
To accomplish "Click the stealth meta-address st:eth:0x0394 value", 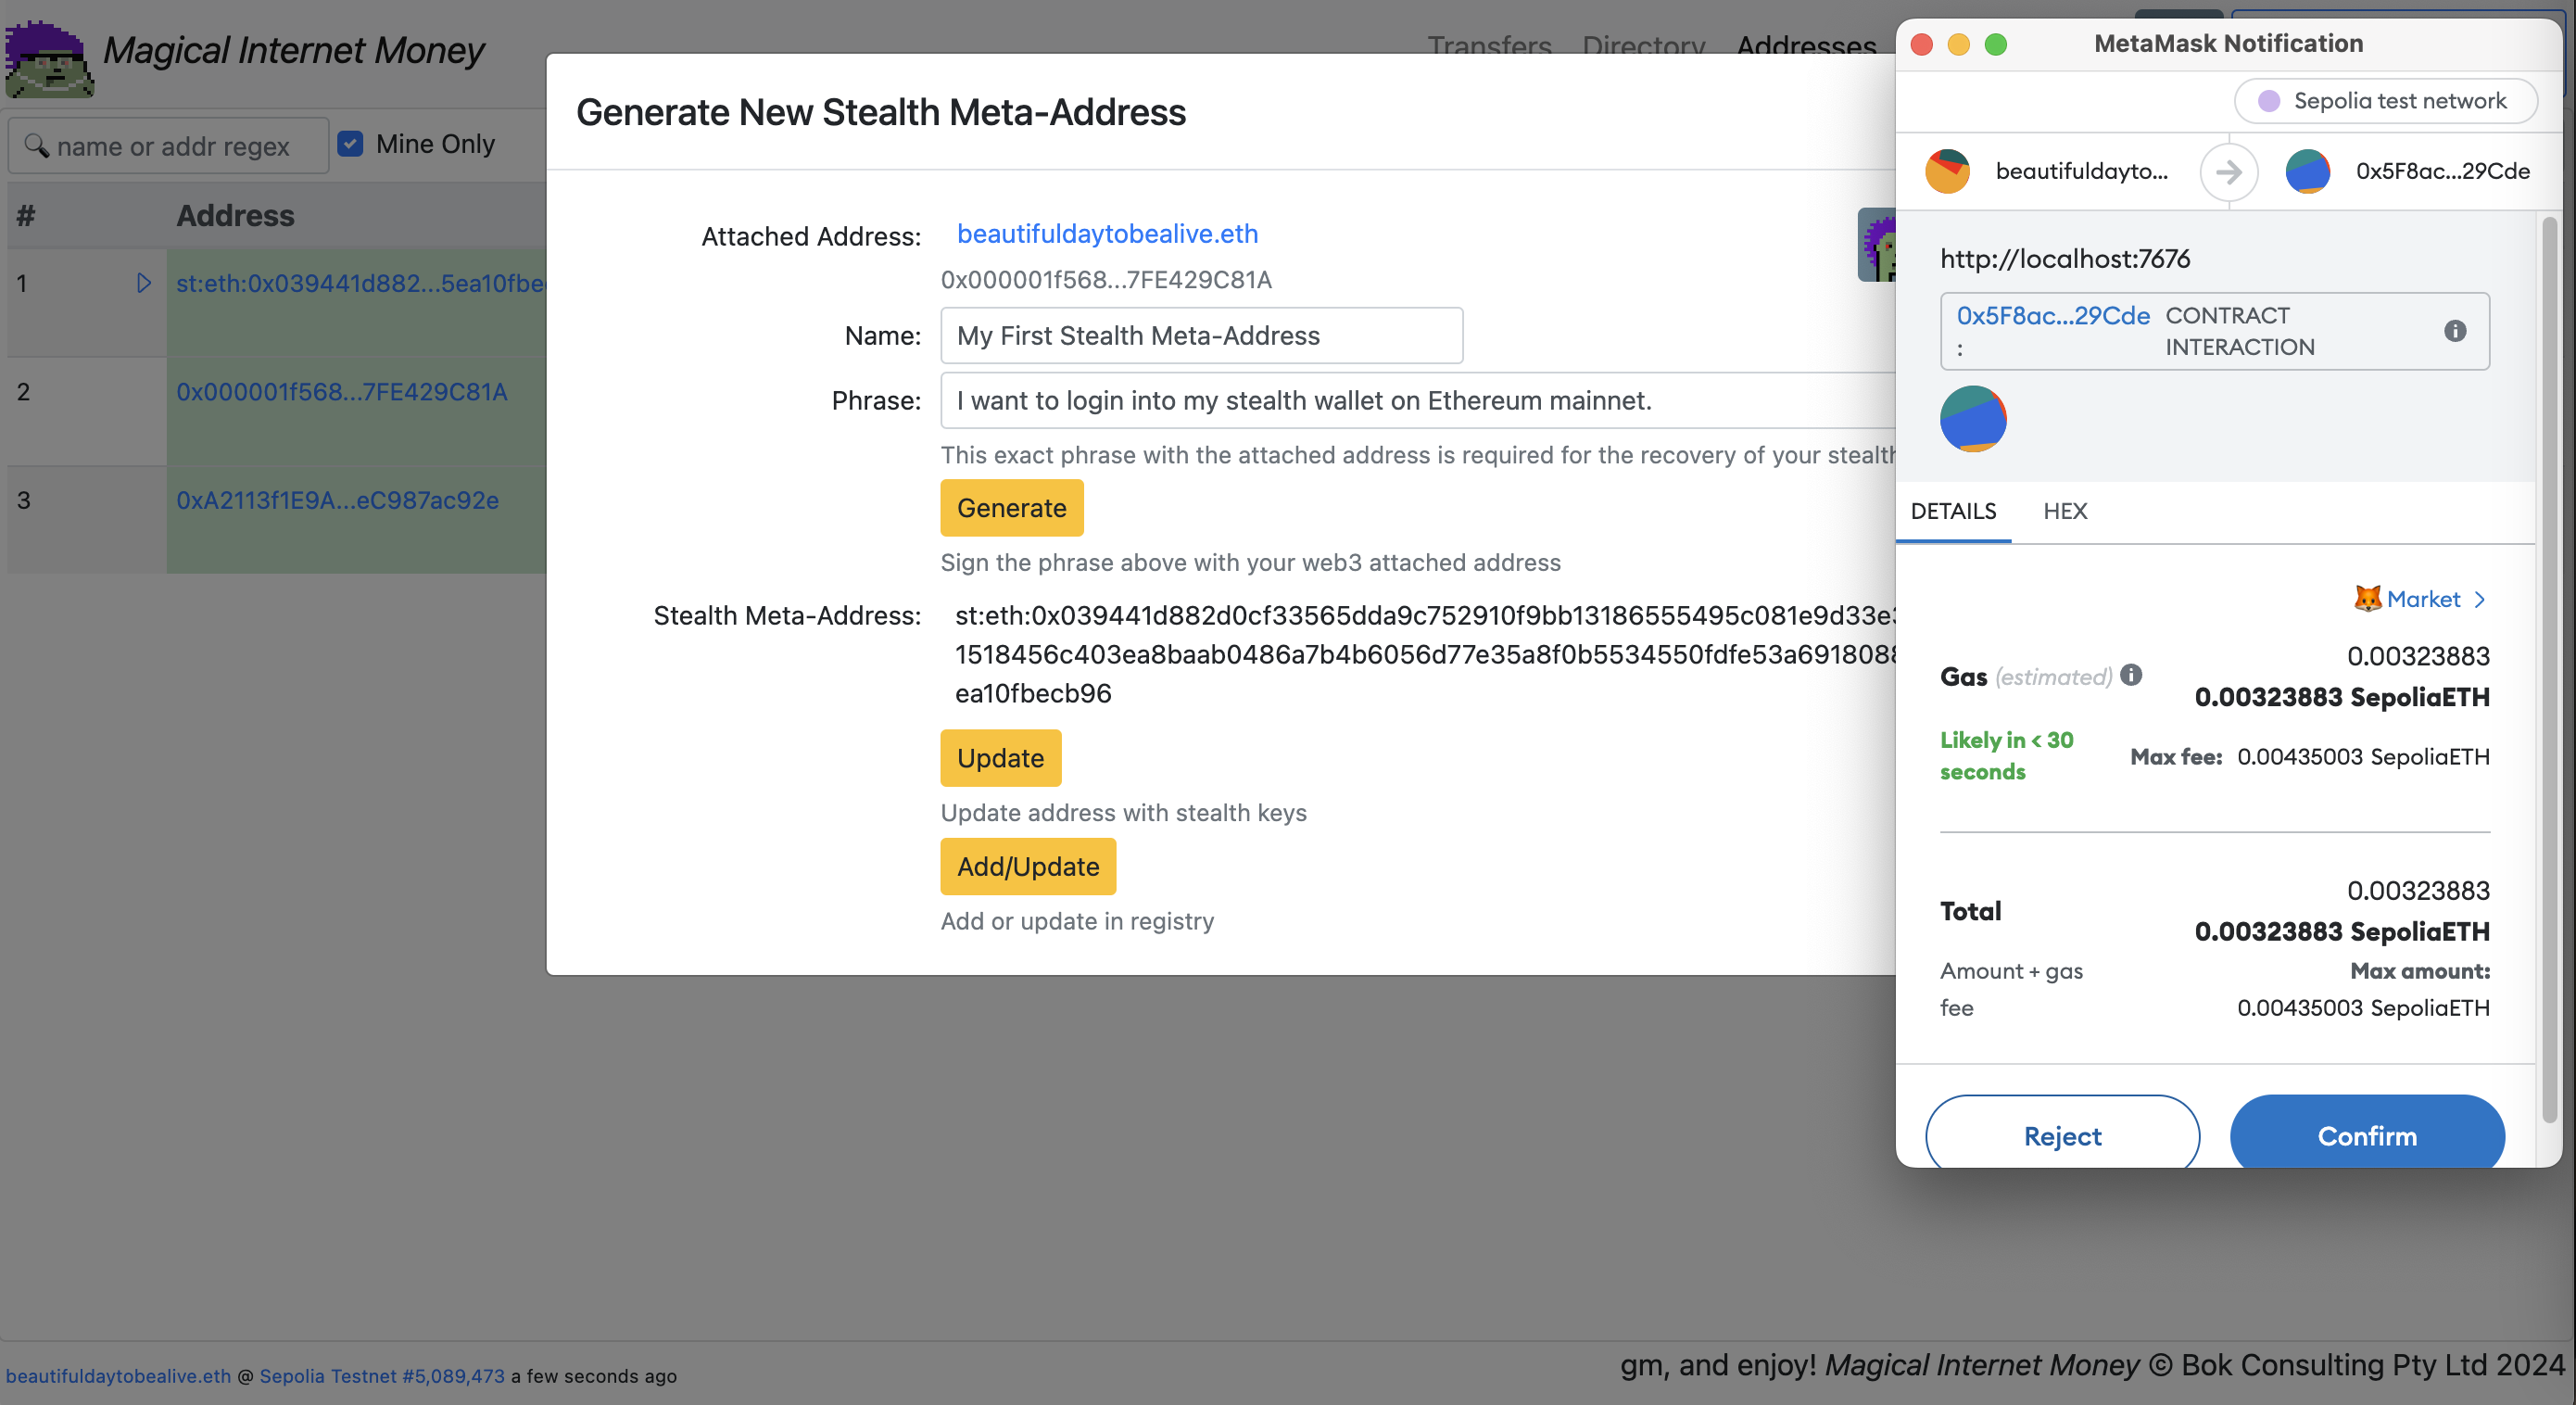I will [x=1425, y=654].
